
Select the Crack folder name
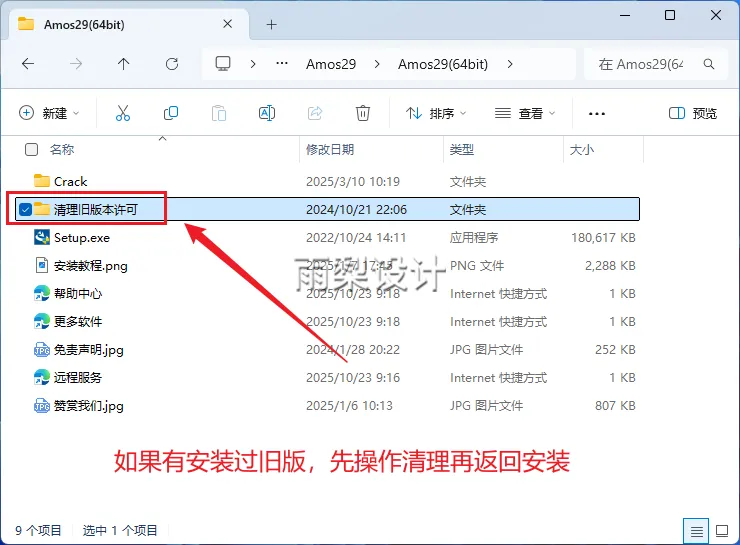70,182
